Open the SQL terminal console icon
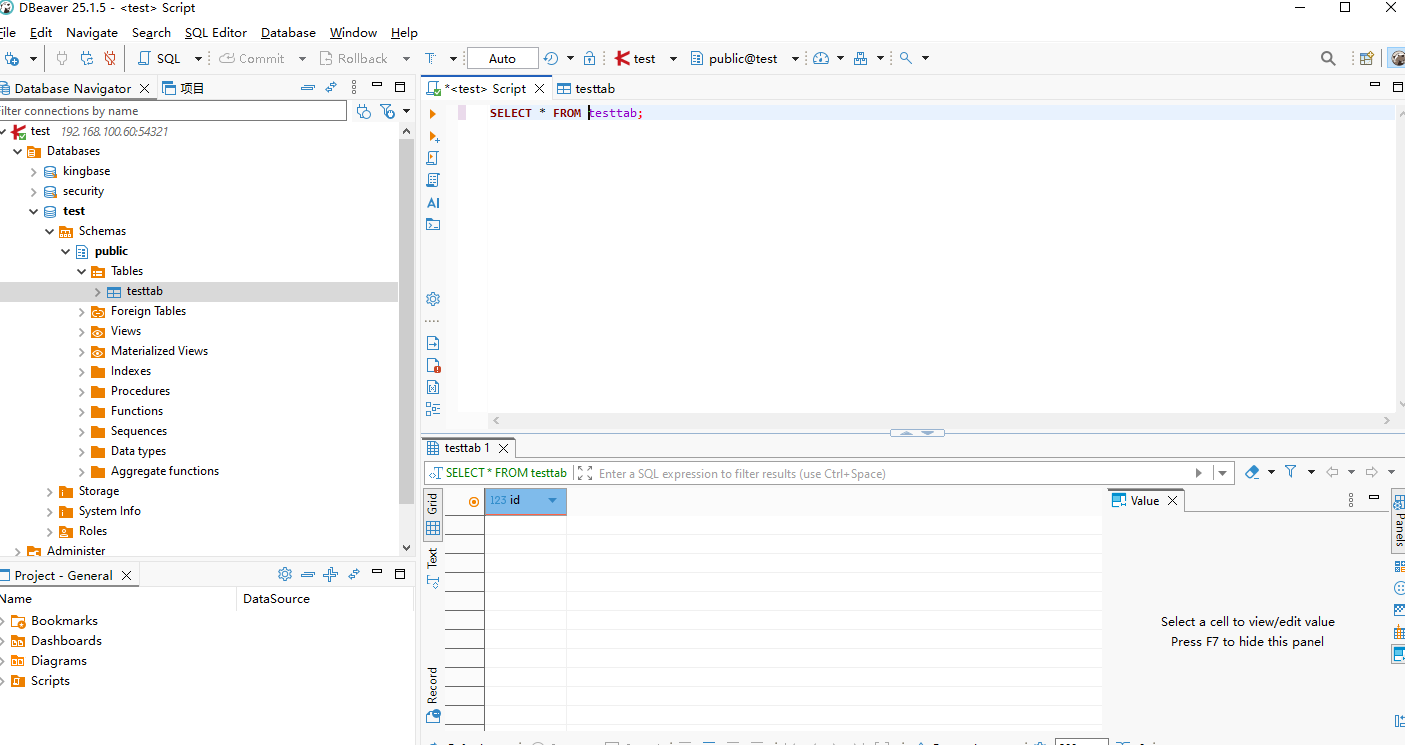The width and height of the screenshot is (1405, 745). [433, 224]
